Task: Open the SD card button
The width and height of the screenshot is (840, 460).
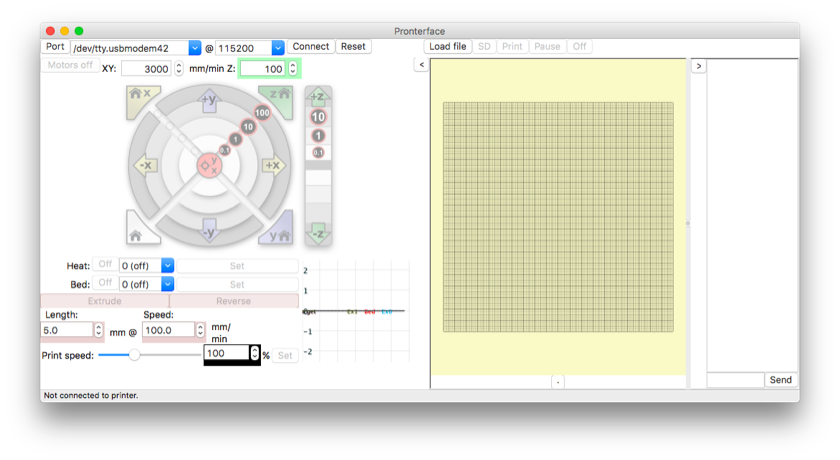Action: coord(484,47)
